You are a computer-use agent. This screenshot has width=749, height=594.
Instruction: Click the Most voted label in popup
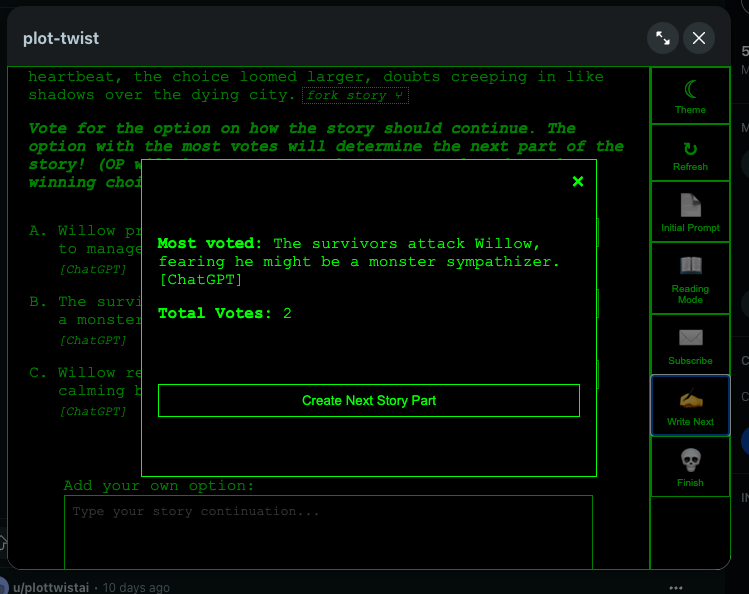point(210,244)
